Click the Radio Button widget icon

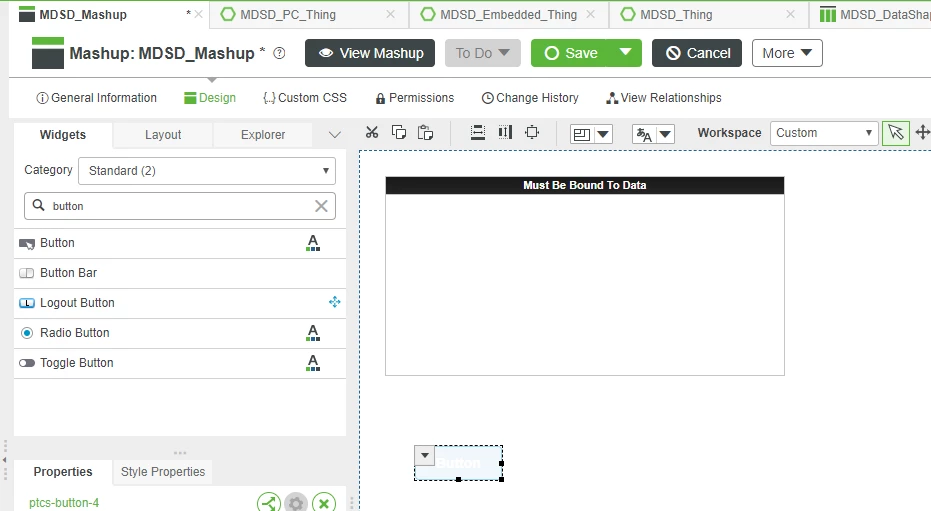click(x=27, y=333)
